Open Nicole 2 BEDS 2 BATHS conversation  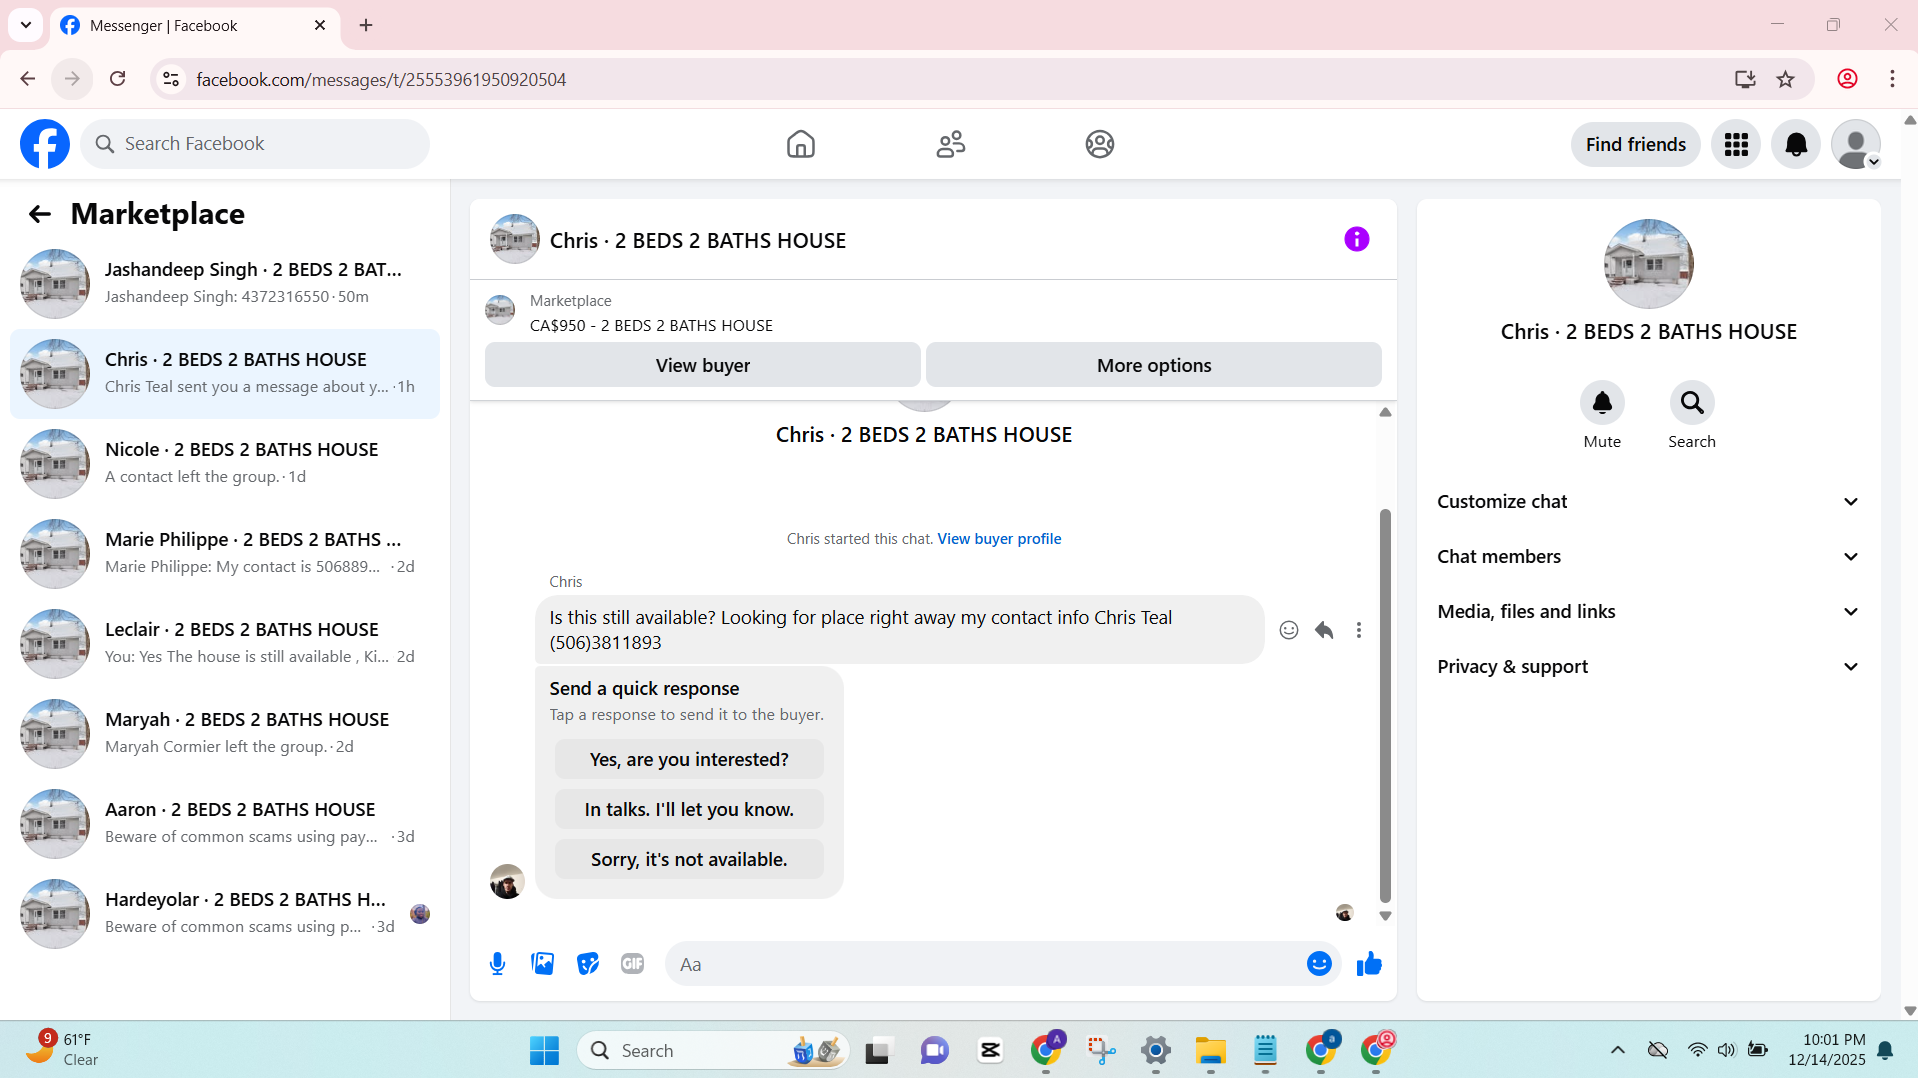pos(225,464)
